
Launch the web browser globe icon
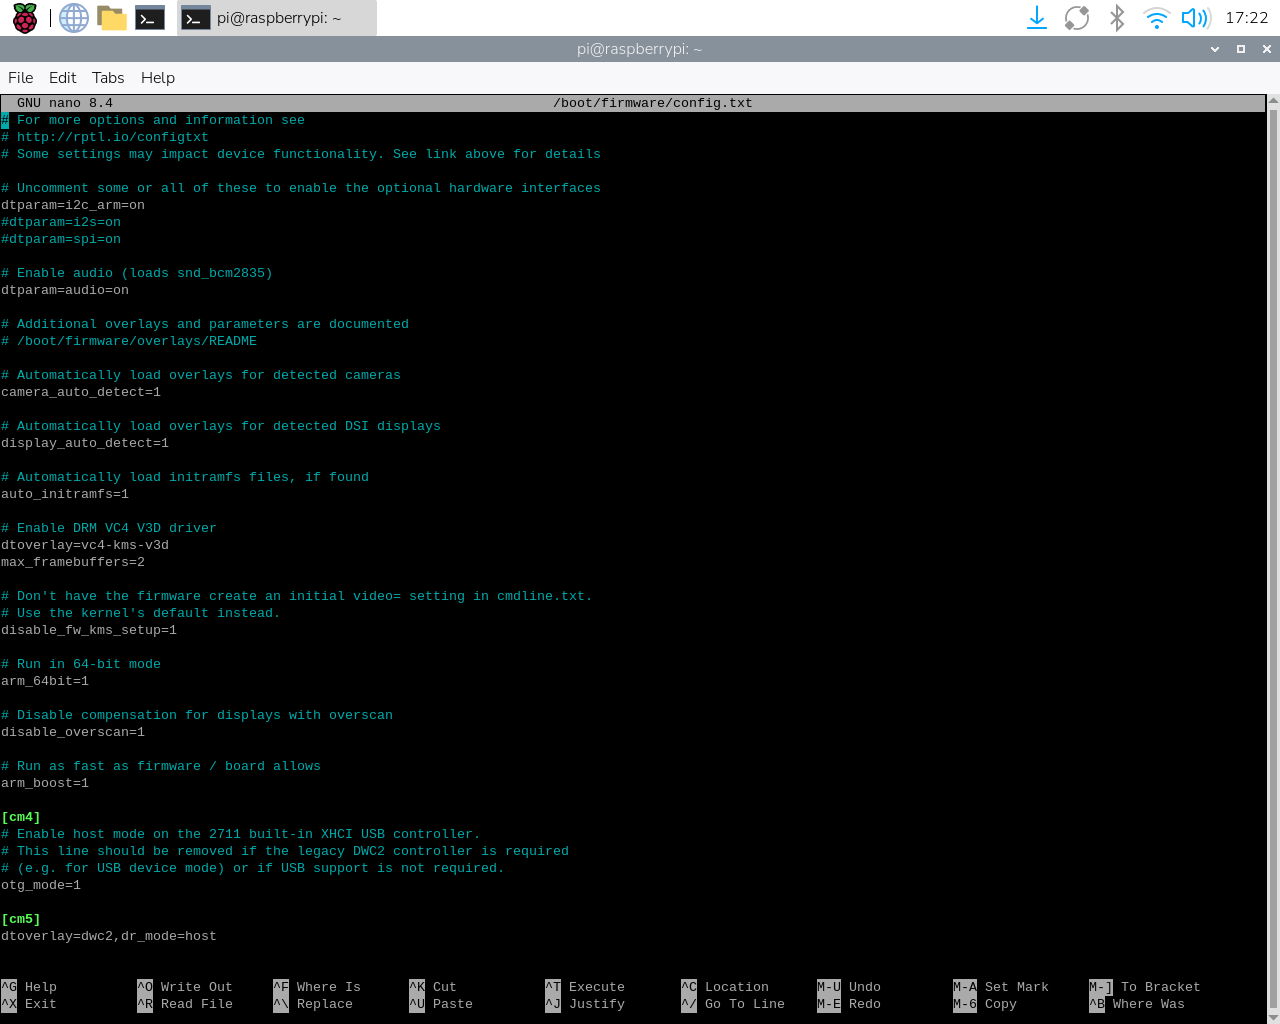click(74, 18)
